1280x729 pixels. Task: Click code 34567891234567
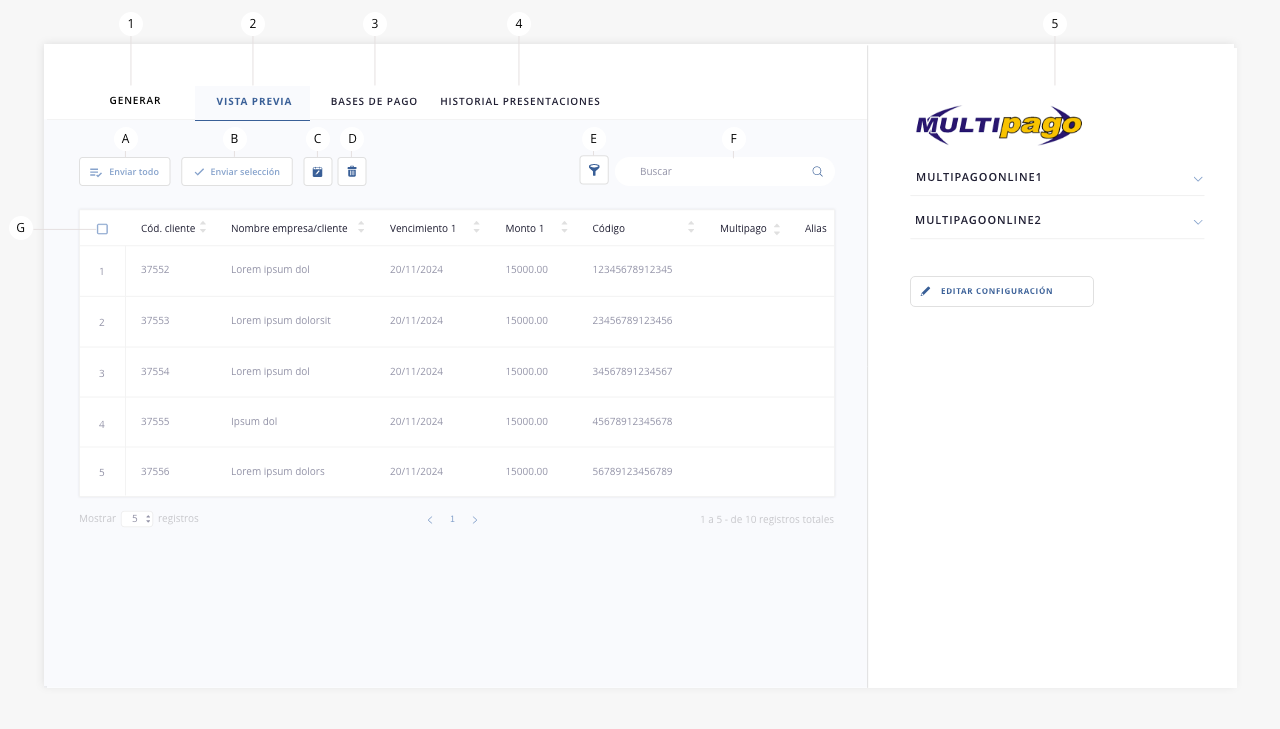632,372
